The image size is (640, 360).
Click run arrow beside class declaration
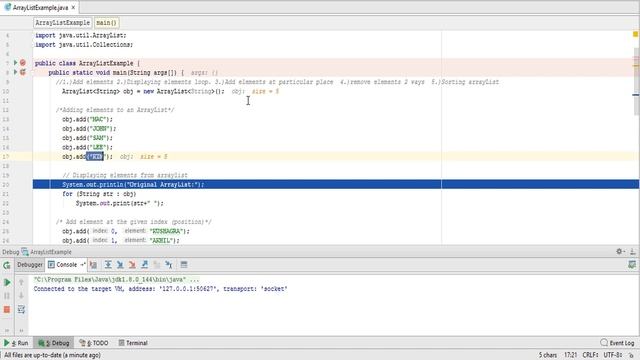16,63
